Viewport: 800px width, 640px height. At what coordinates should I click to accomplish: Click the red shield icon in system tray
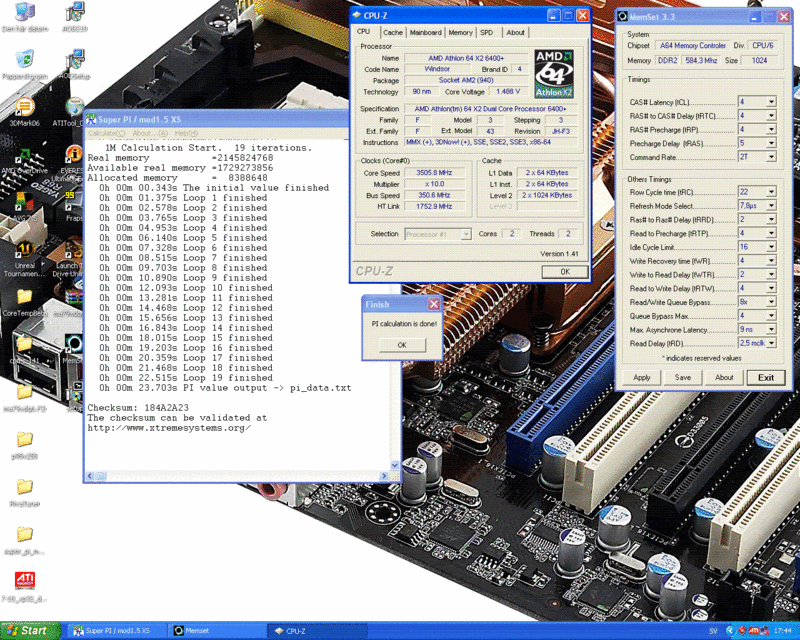[x=742, y=631]
